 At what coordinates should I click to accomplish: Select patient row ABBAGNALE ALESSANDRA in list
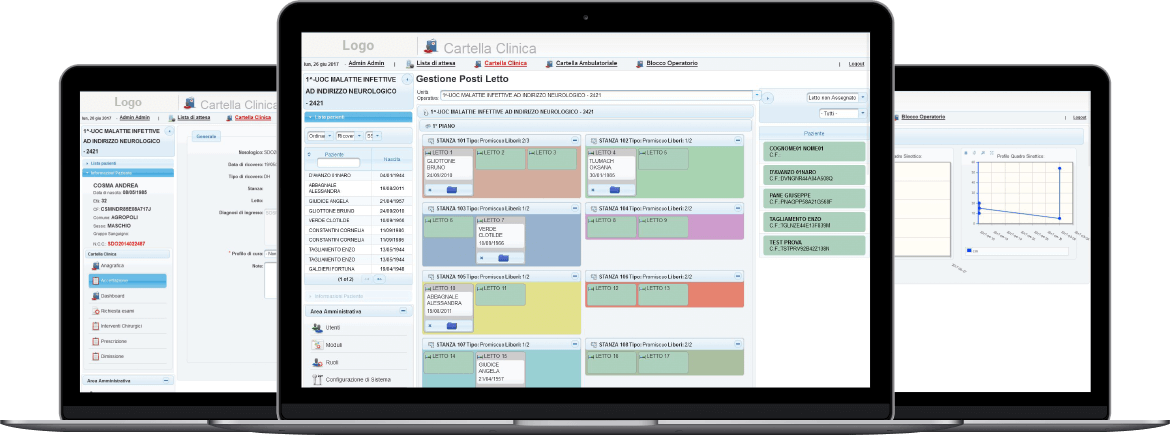(358, 187)
